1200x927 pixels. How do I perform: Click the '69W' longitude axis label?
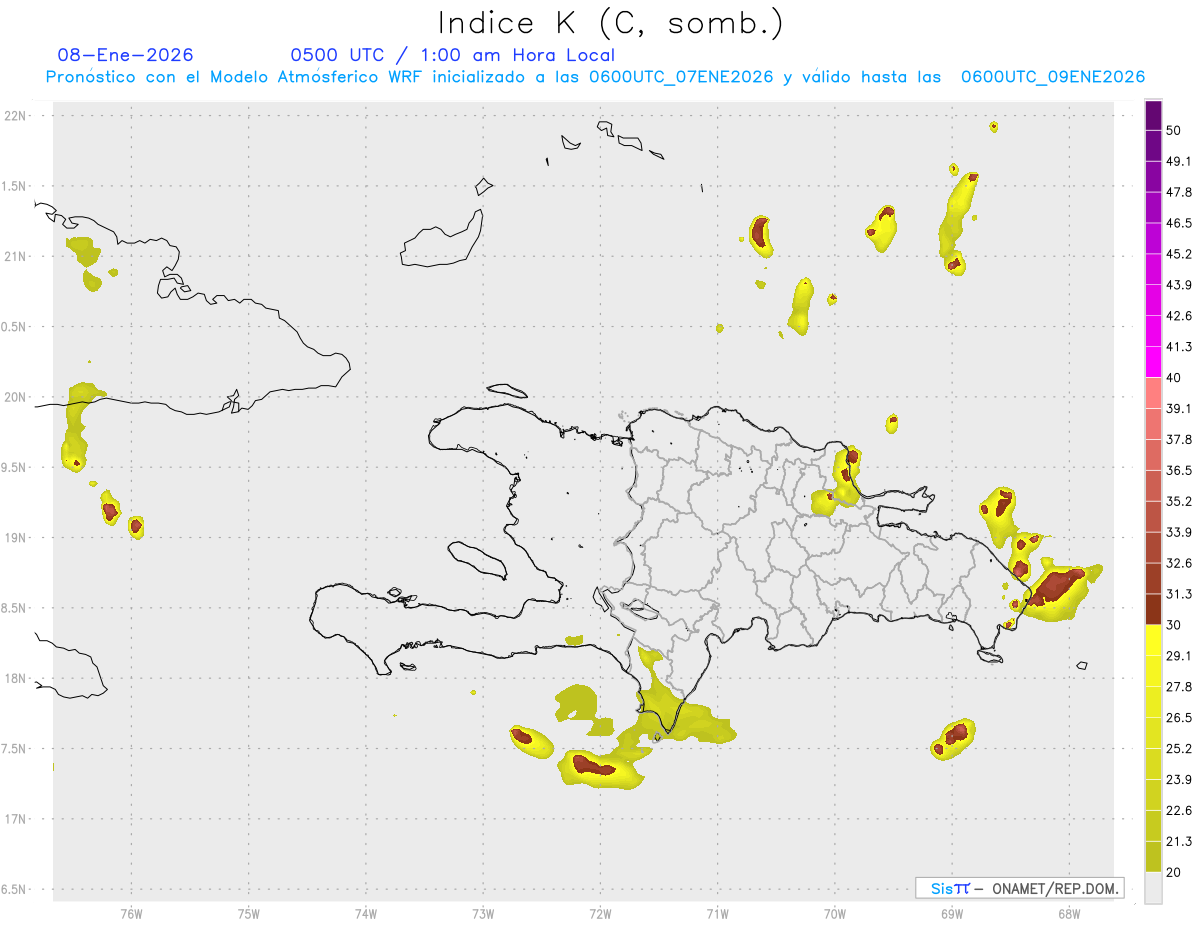tap(952, 913)
